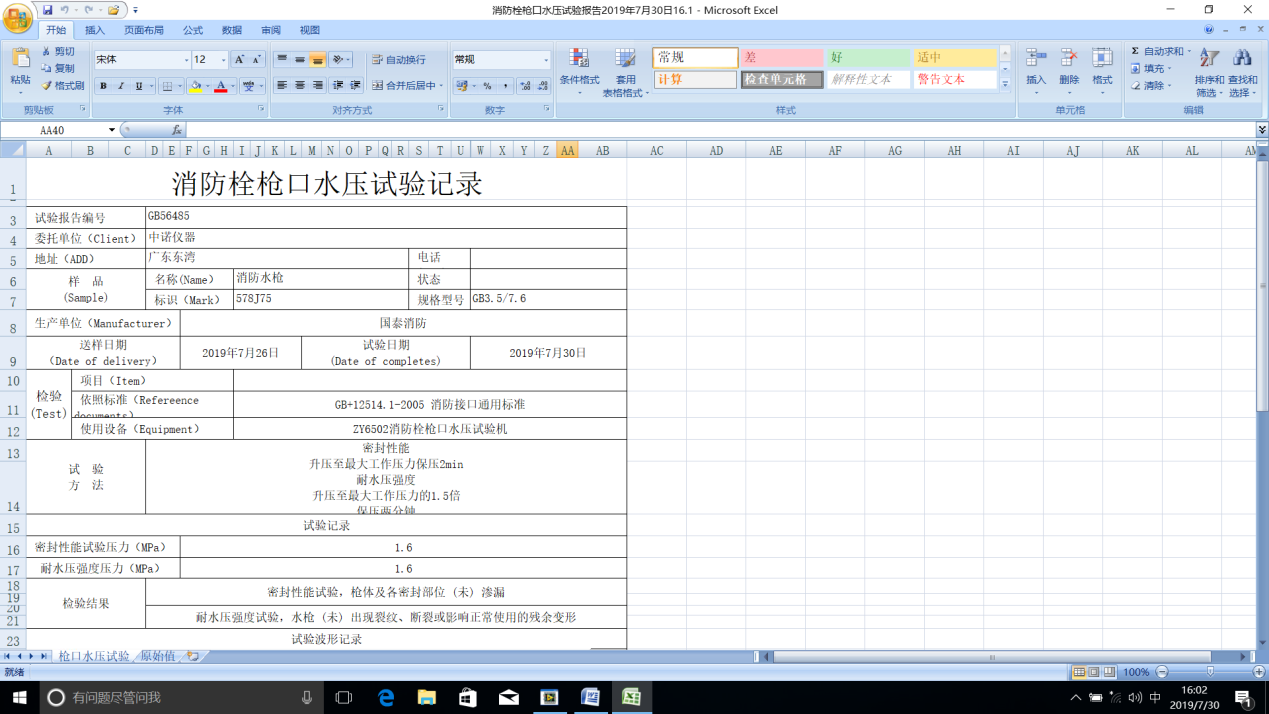The image size is (1269, 714).
Task: Open the number format dropdown (常规)
Action: tap(545, 60)
